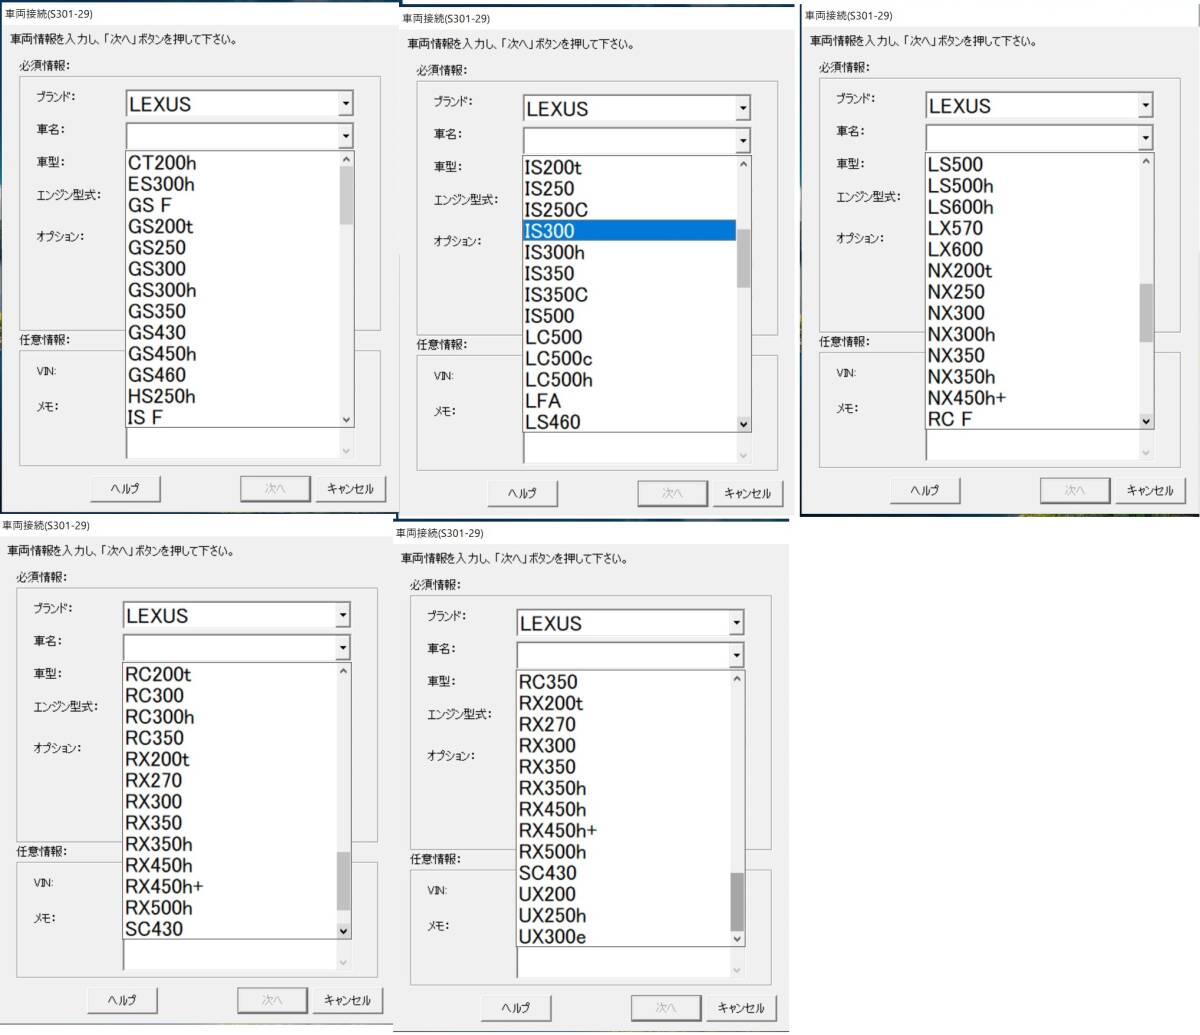The height and width of the screenshot is (1035, 1200).
Task: Select CT200h from the vehicle name list
Action: (x=162, y=163)
